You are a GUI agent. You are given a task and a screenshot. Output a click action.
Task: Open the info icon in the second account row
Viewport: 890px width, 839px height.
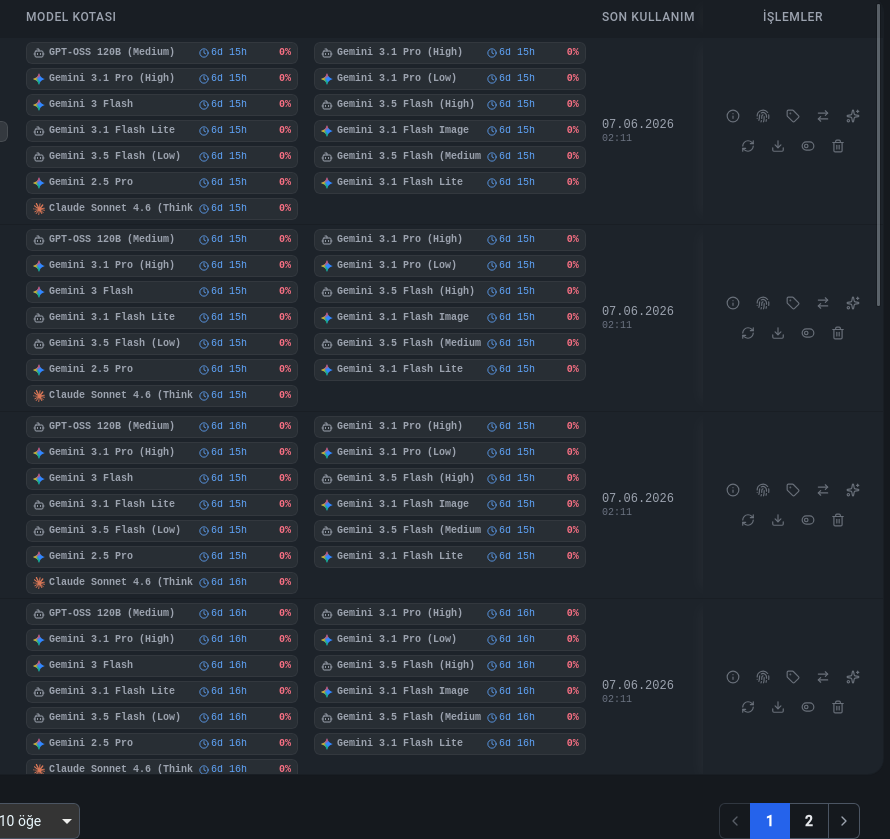pos(733,303)
